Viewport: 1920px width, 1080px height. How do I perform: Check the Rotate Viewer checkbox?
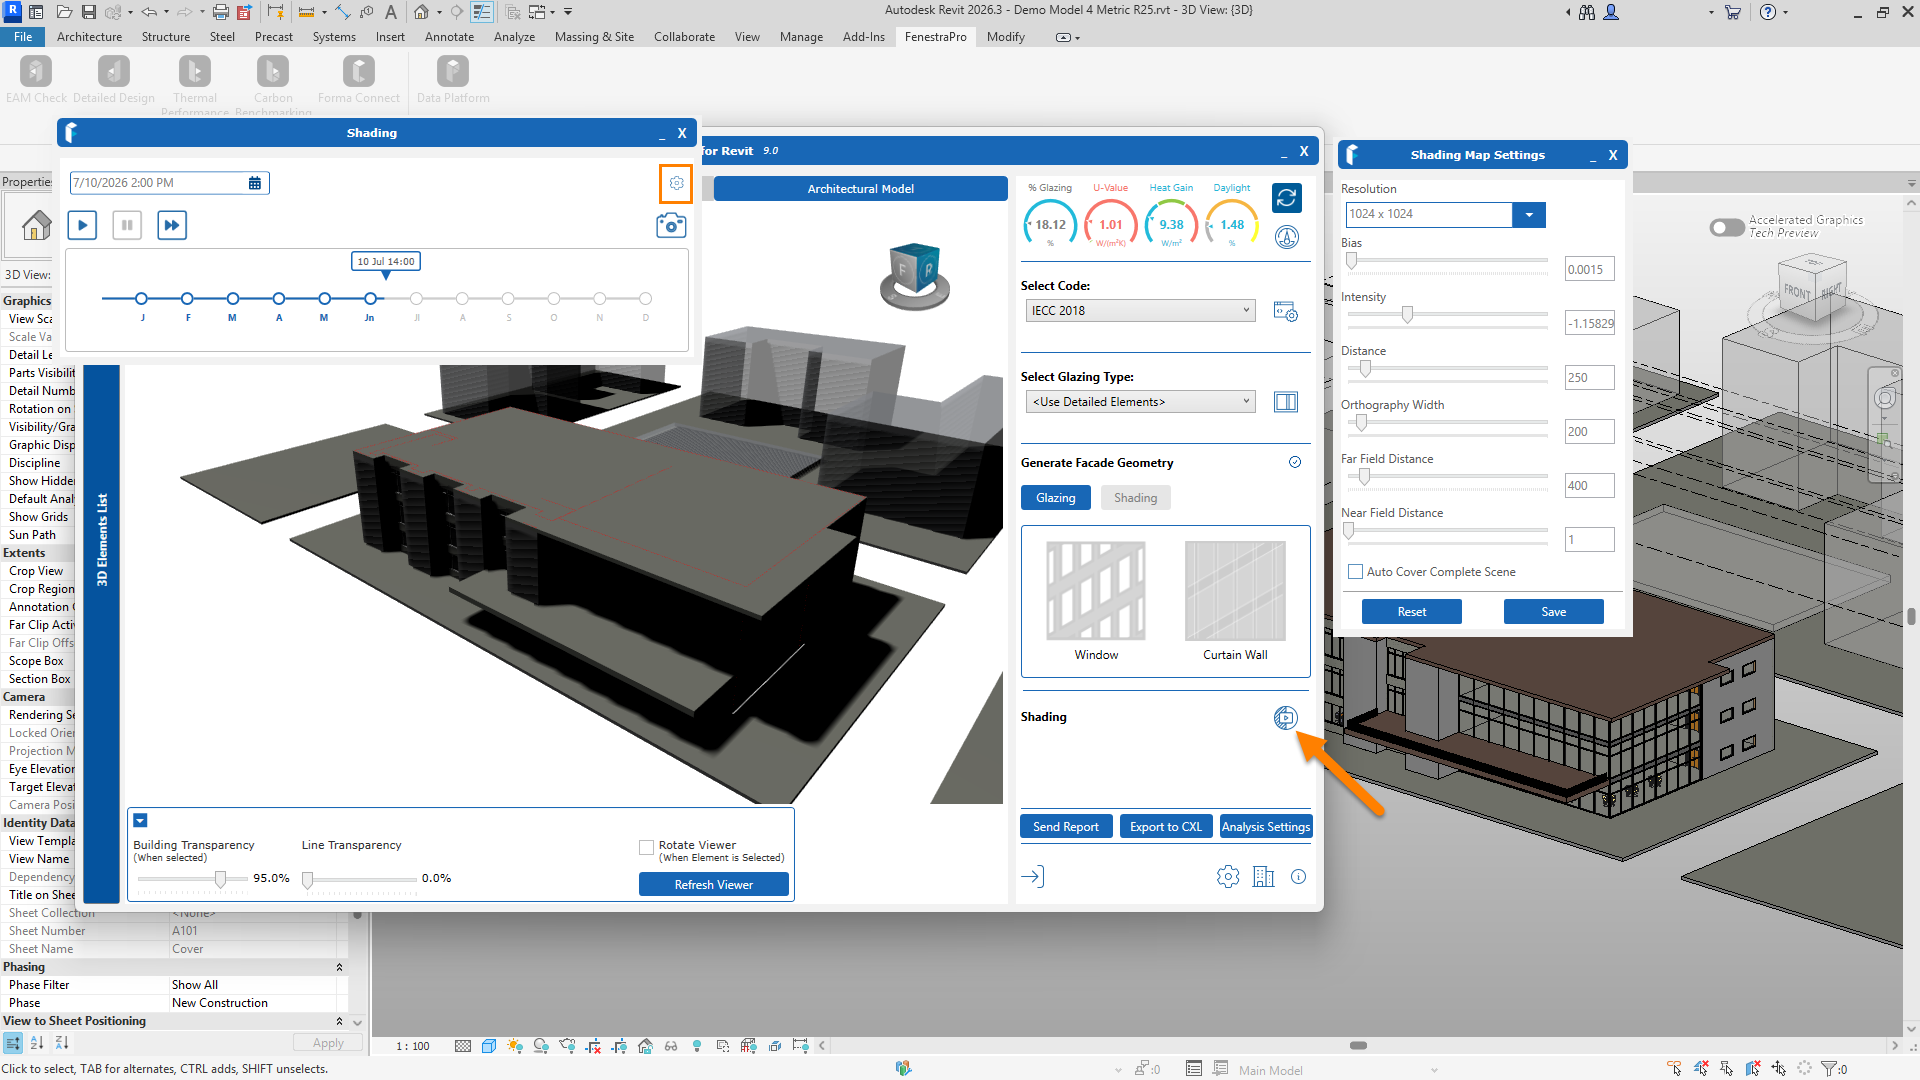(646, 848)
